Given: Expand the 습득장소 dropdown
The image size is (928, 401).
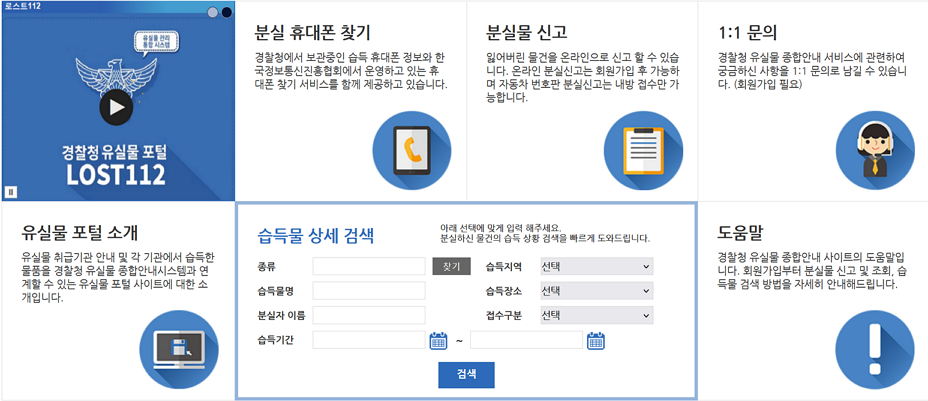Looking at the screenshot, I should tap(597, 290).
